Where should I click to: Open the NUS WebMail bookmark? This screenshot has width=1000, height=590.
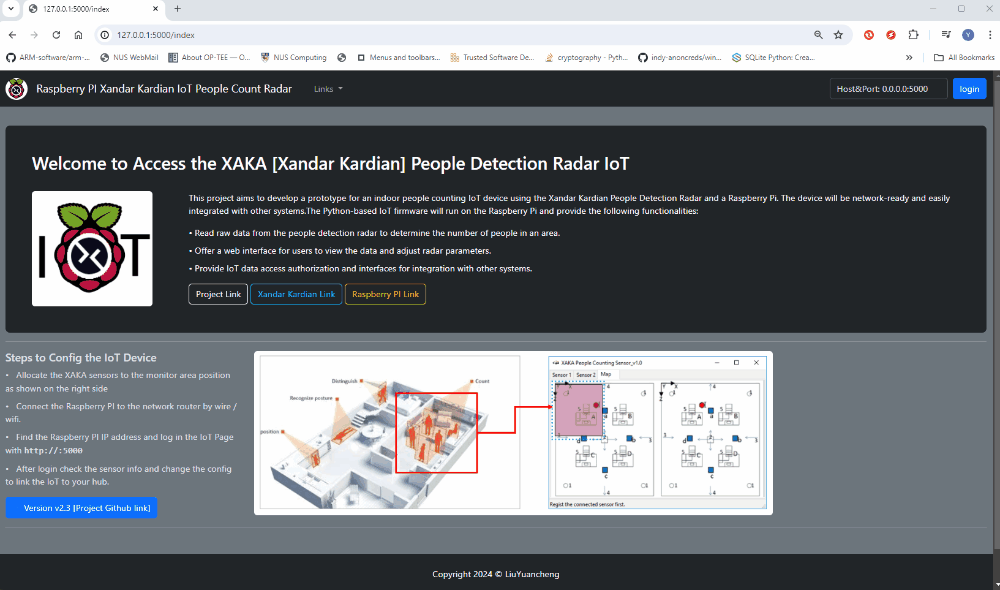129,57
